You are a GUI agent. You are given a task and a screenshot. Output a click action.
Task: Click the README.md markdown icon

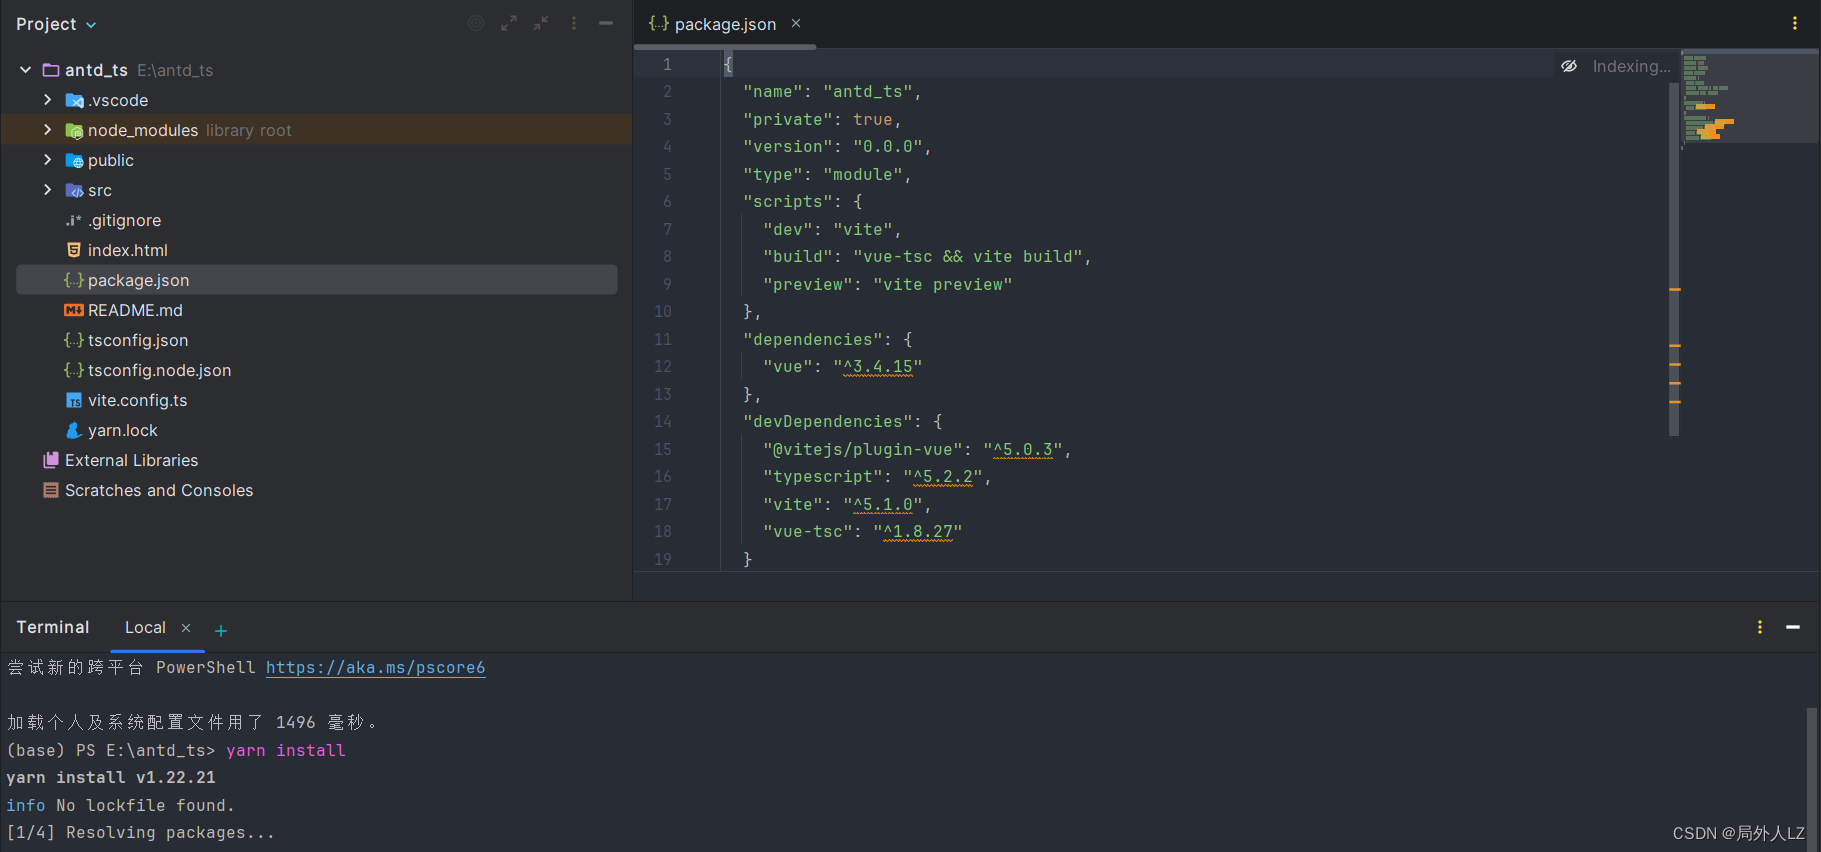pyautogui.click(x=74, y=310)
